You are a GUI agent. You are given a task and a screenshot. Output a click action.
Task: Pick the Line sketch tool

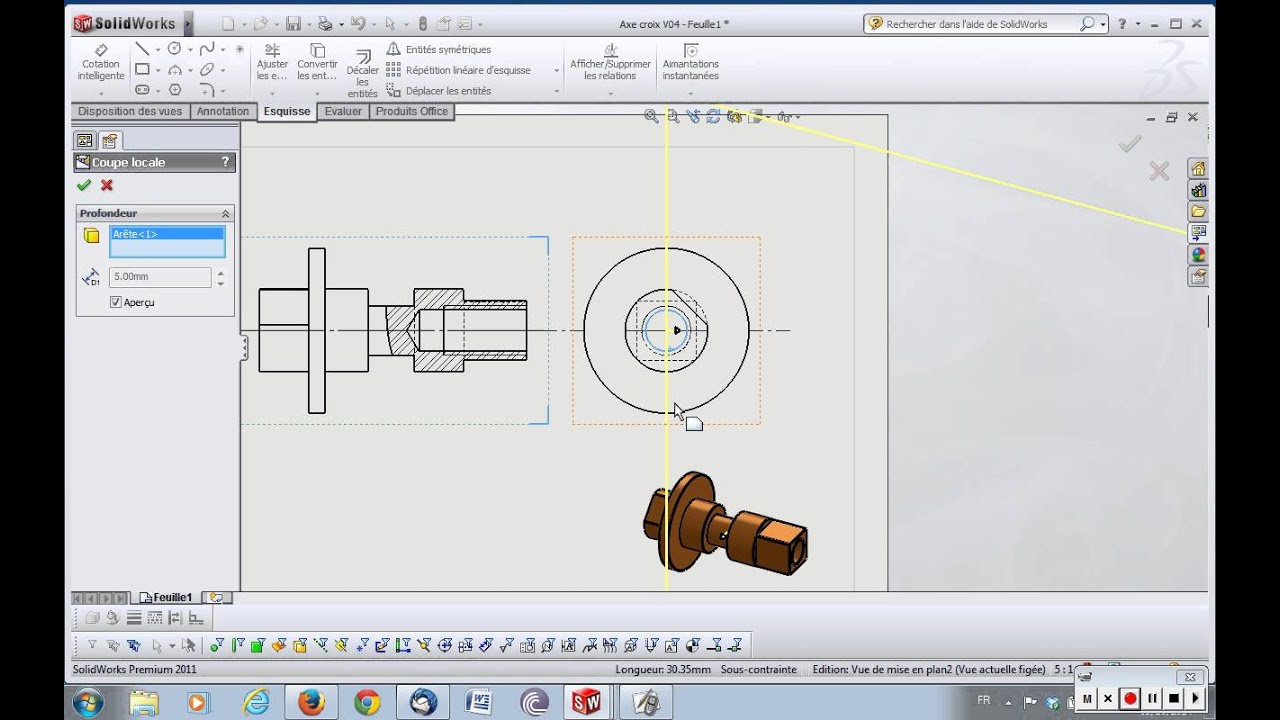tap(142, 49)
